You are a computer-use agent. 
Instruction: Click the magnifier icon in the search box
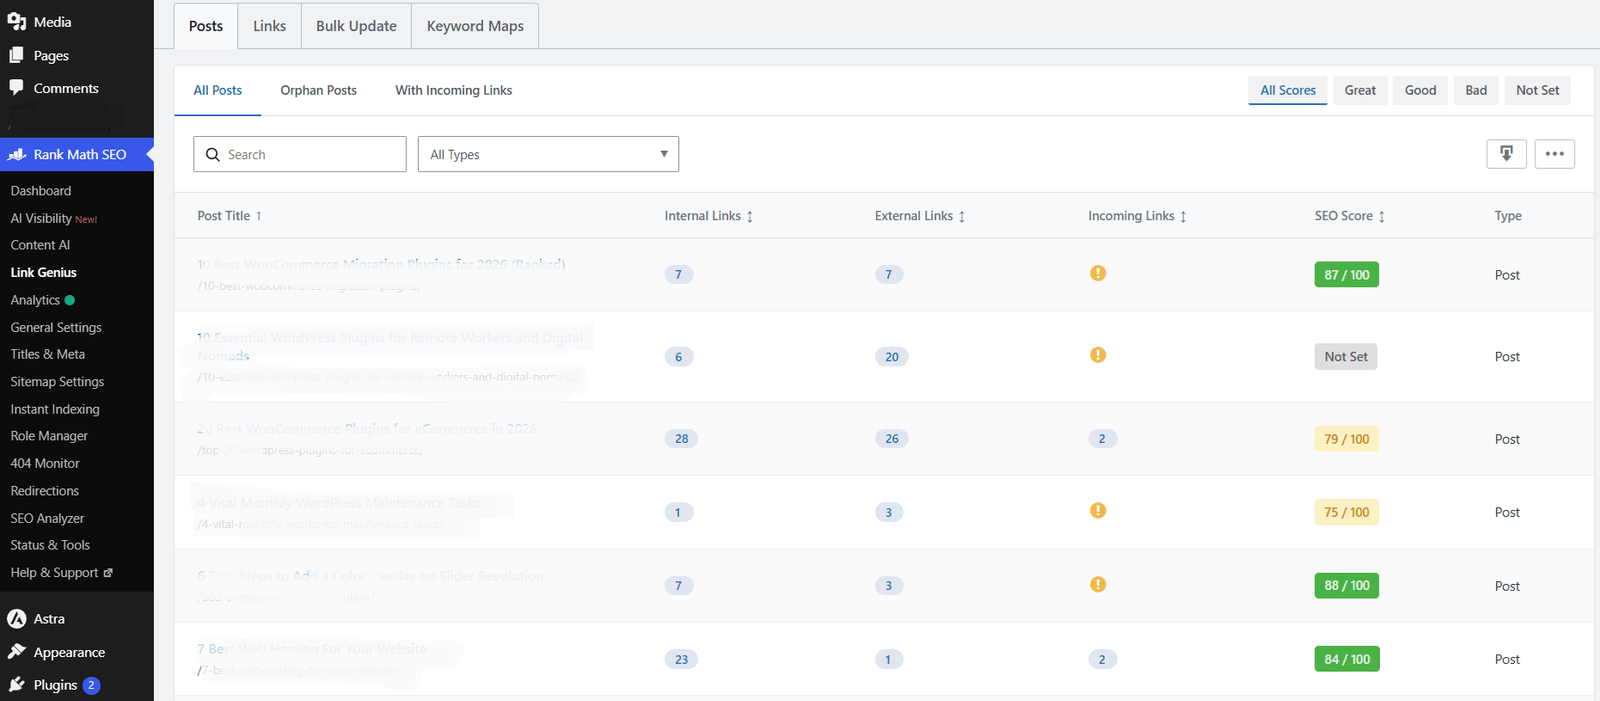[x=213, y=155]
